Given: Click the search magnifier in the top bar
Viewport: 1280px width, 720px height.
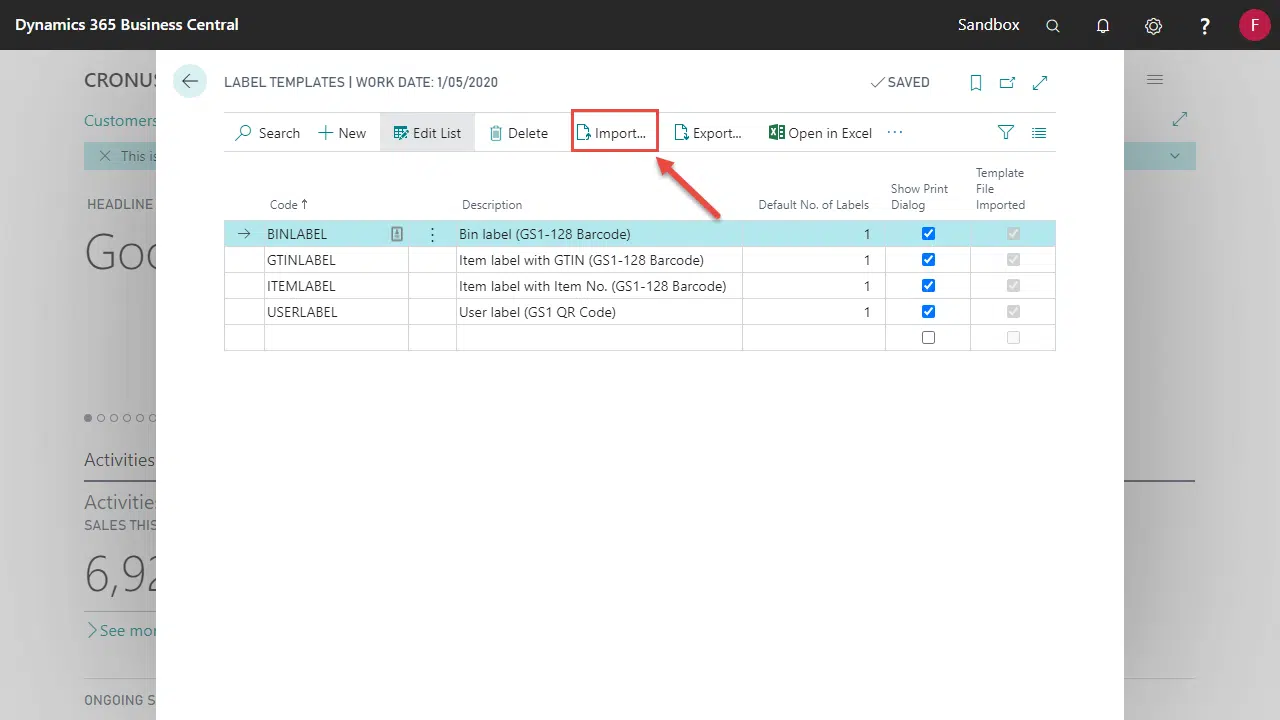Looking at the screenshot, I should pos(1053,26).
